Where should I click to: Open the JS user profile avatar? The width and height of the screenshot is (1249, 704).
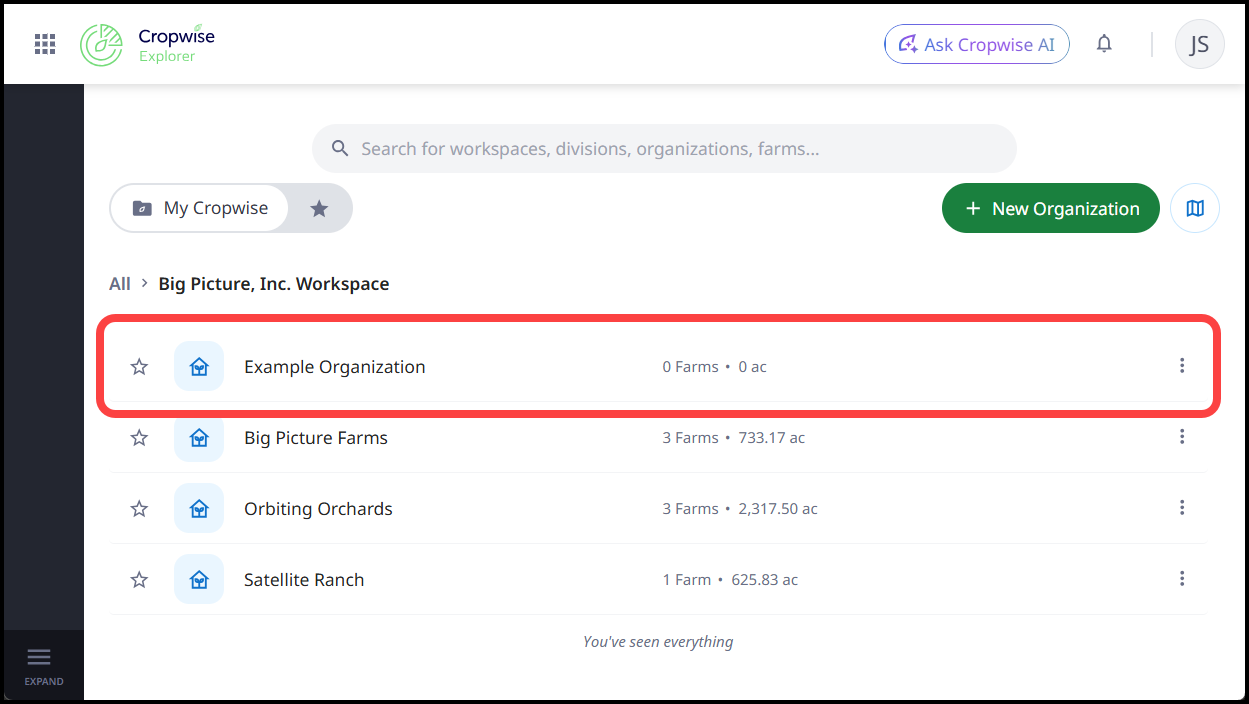1199,44
